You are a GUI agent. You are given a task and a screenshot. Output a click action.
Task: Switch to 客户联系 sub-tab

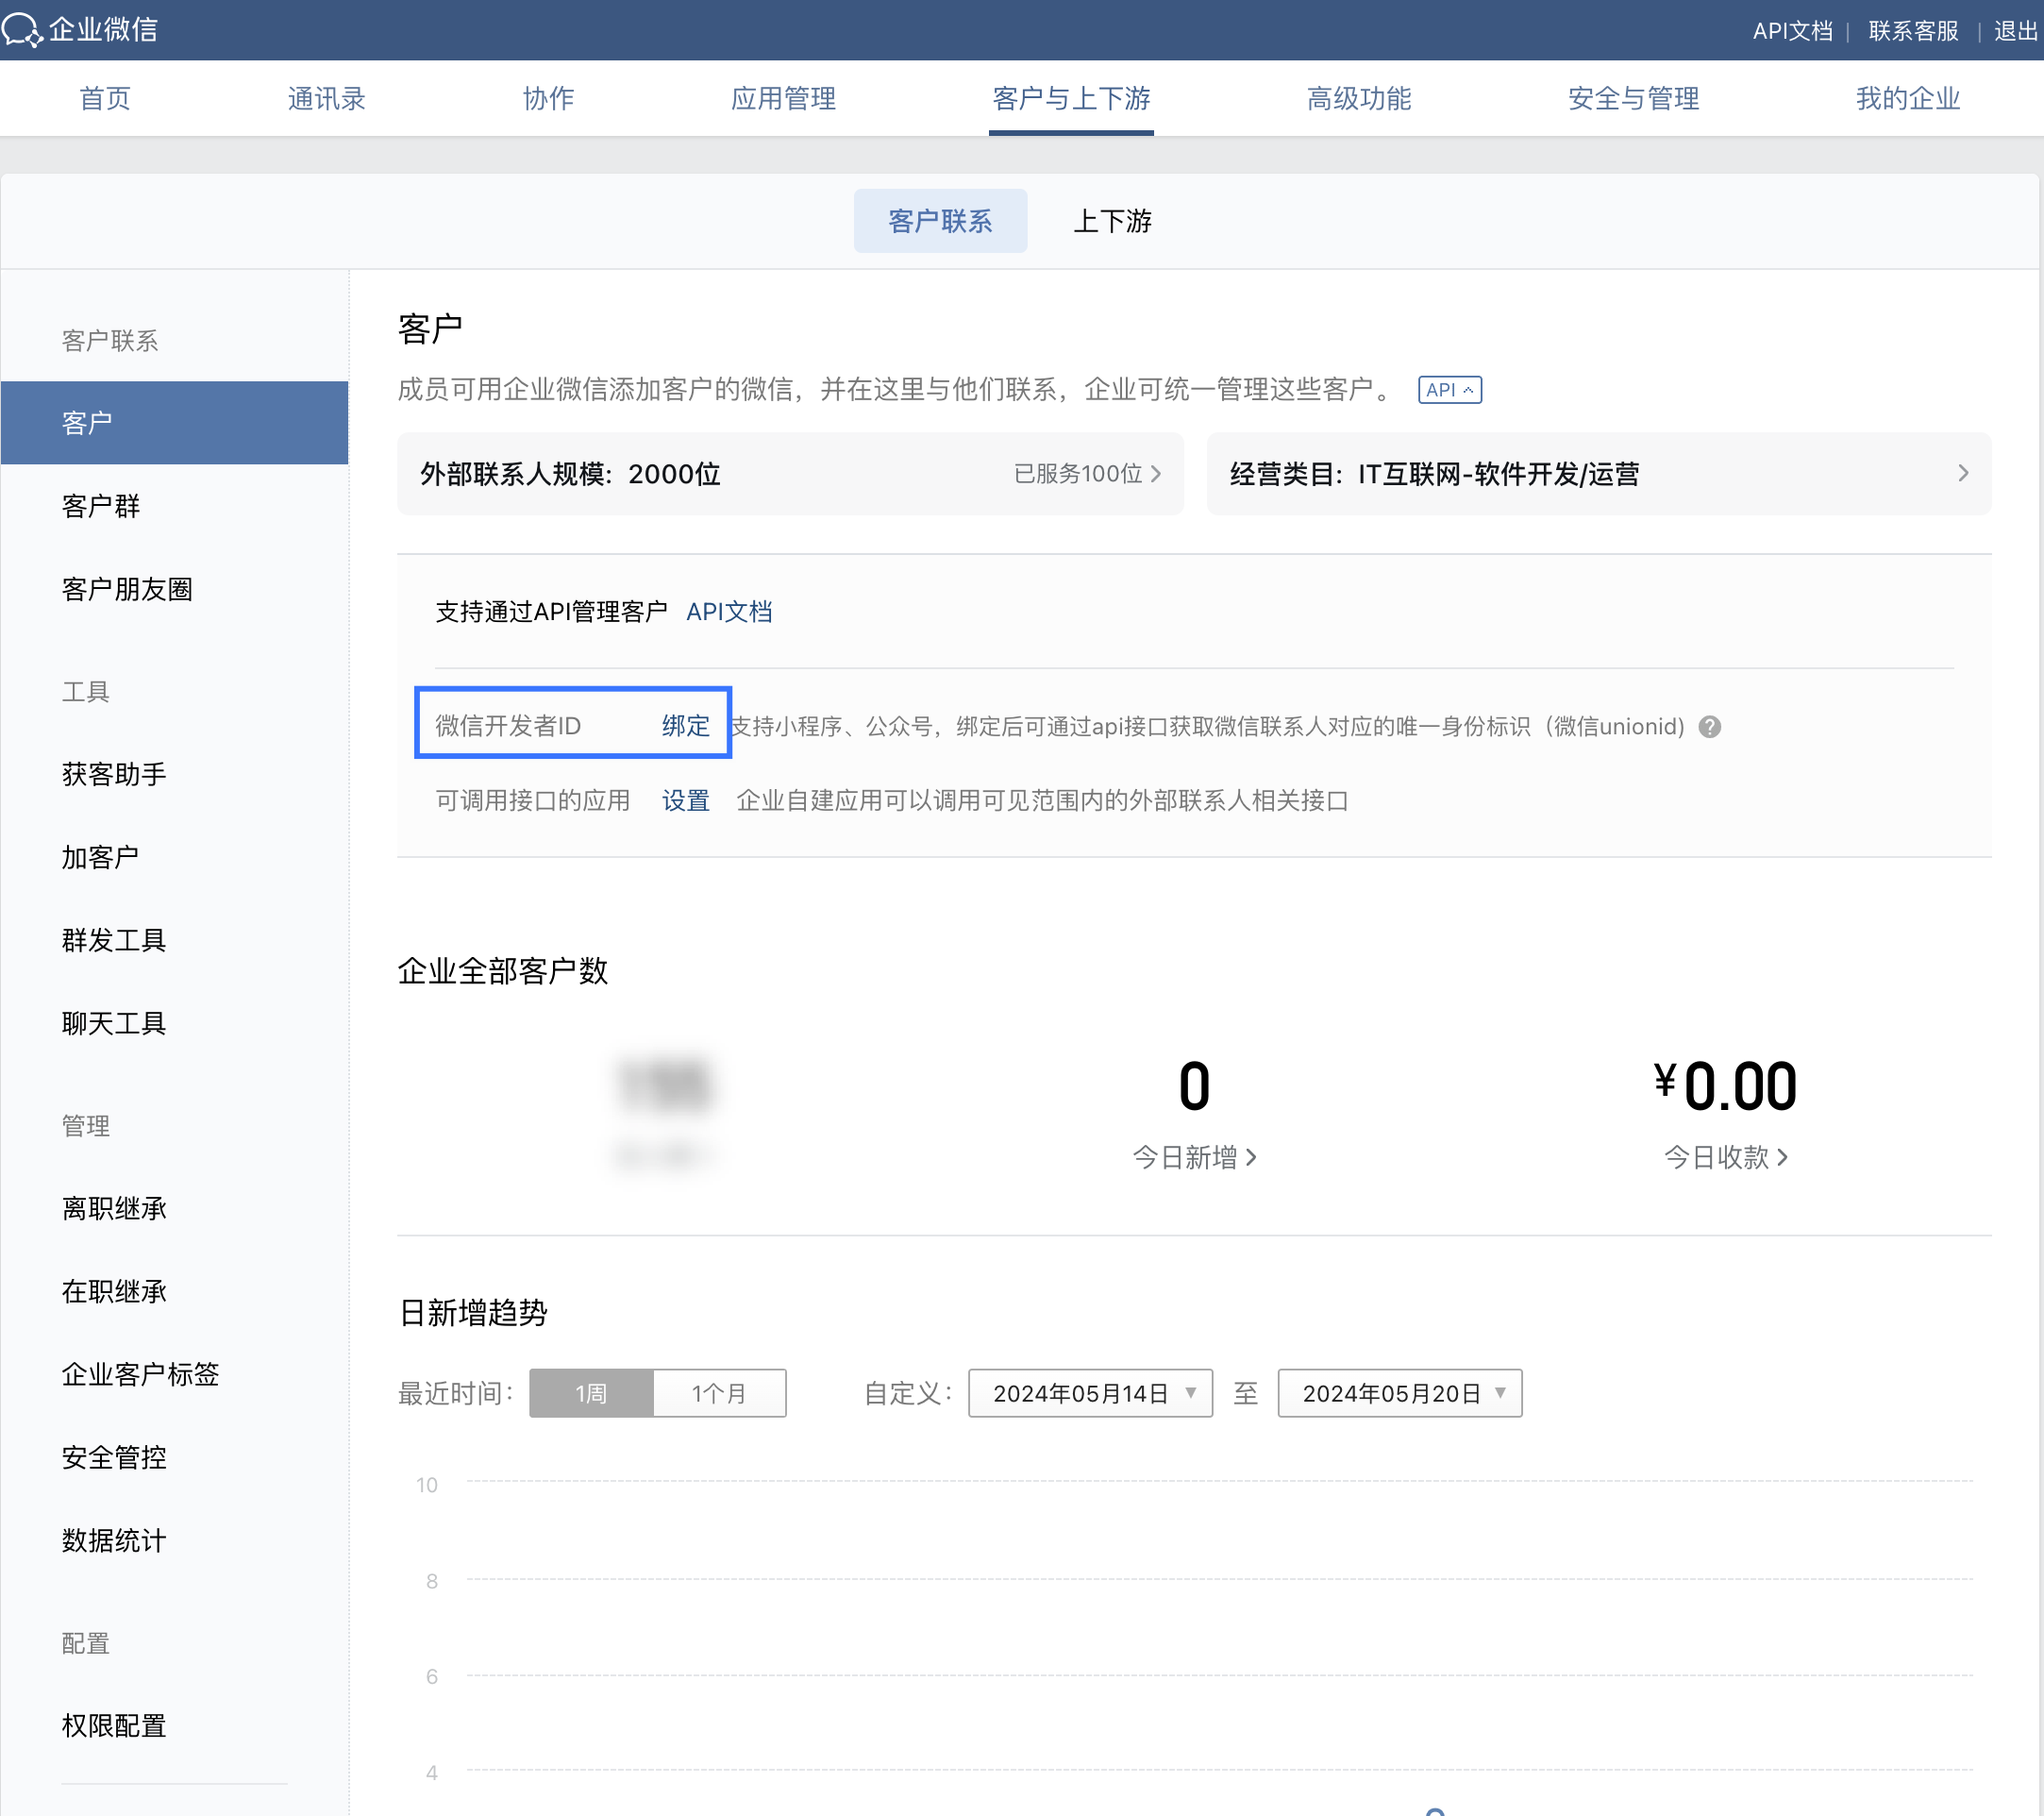[940, 221]
